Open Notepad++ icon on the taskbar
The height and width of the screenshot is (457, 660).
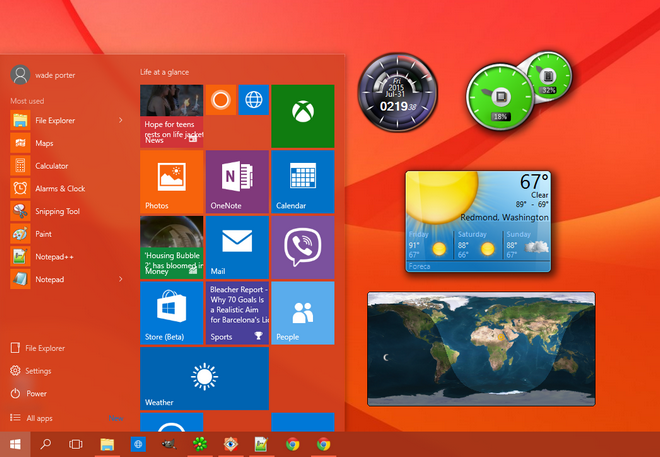[x=261, y=444]
